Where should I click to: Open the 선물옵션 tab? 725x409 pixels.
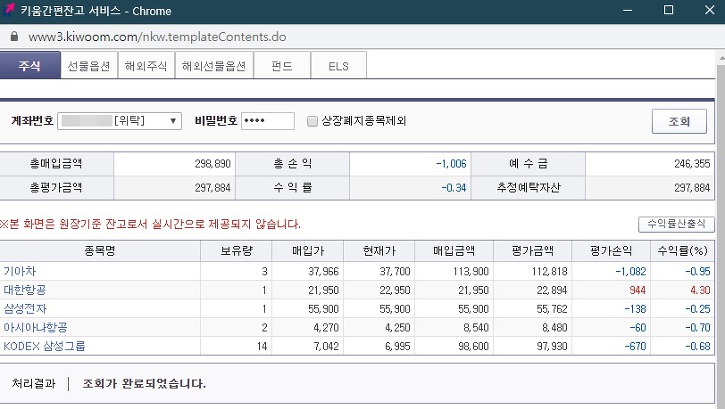pyautogui.click(x=89, y=66)
